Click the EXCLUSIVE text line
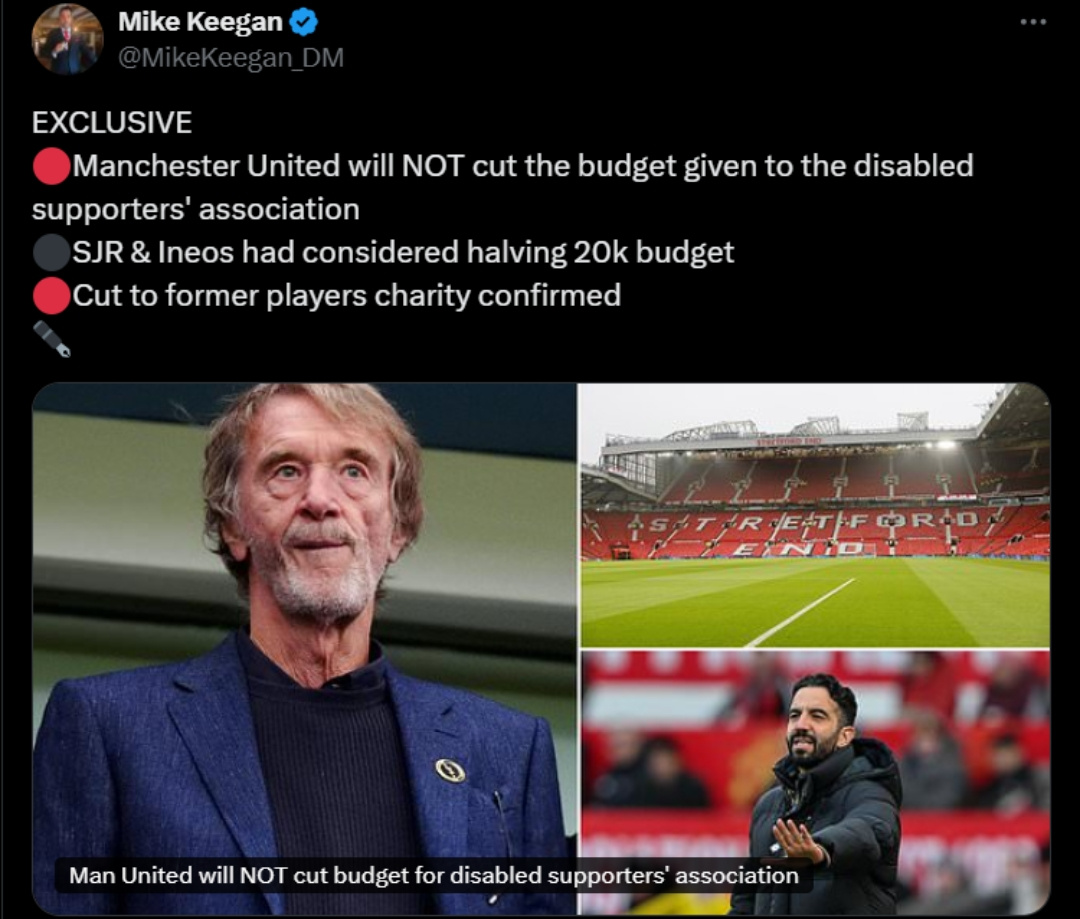 click(x=112, y=123)
